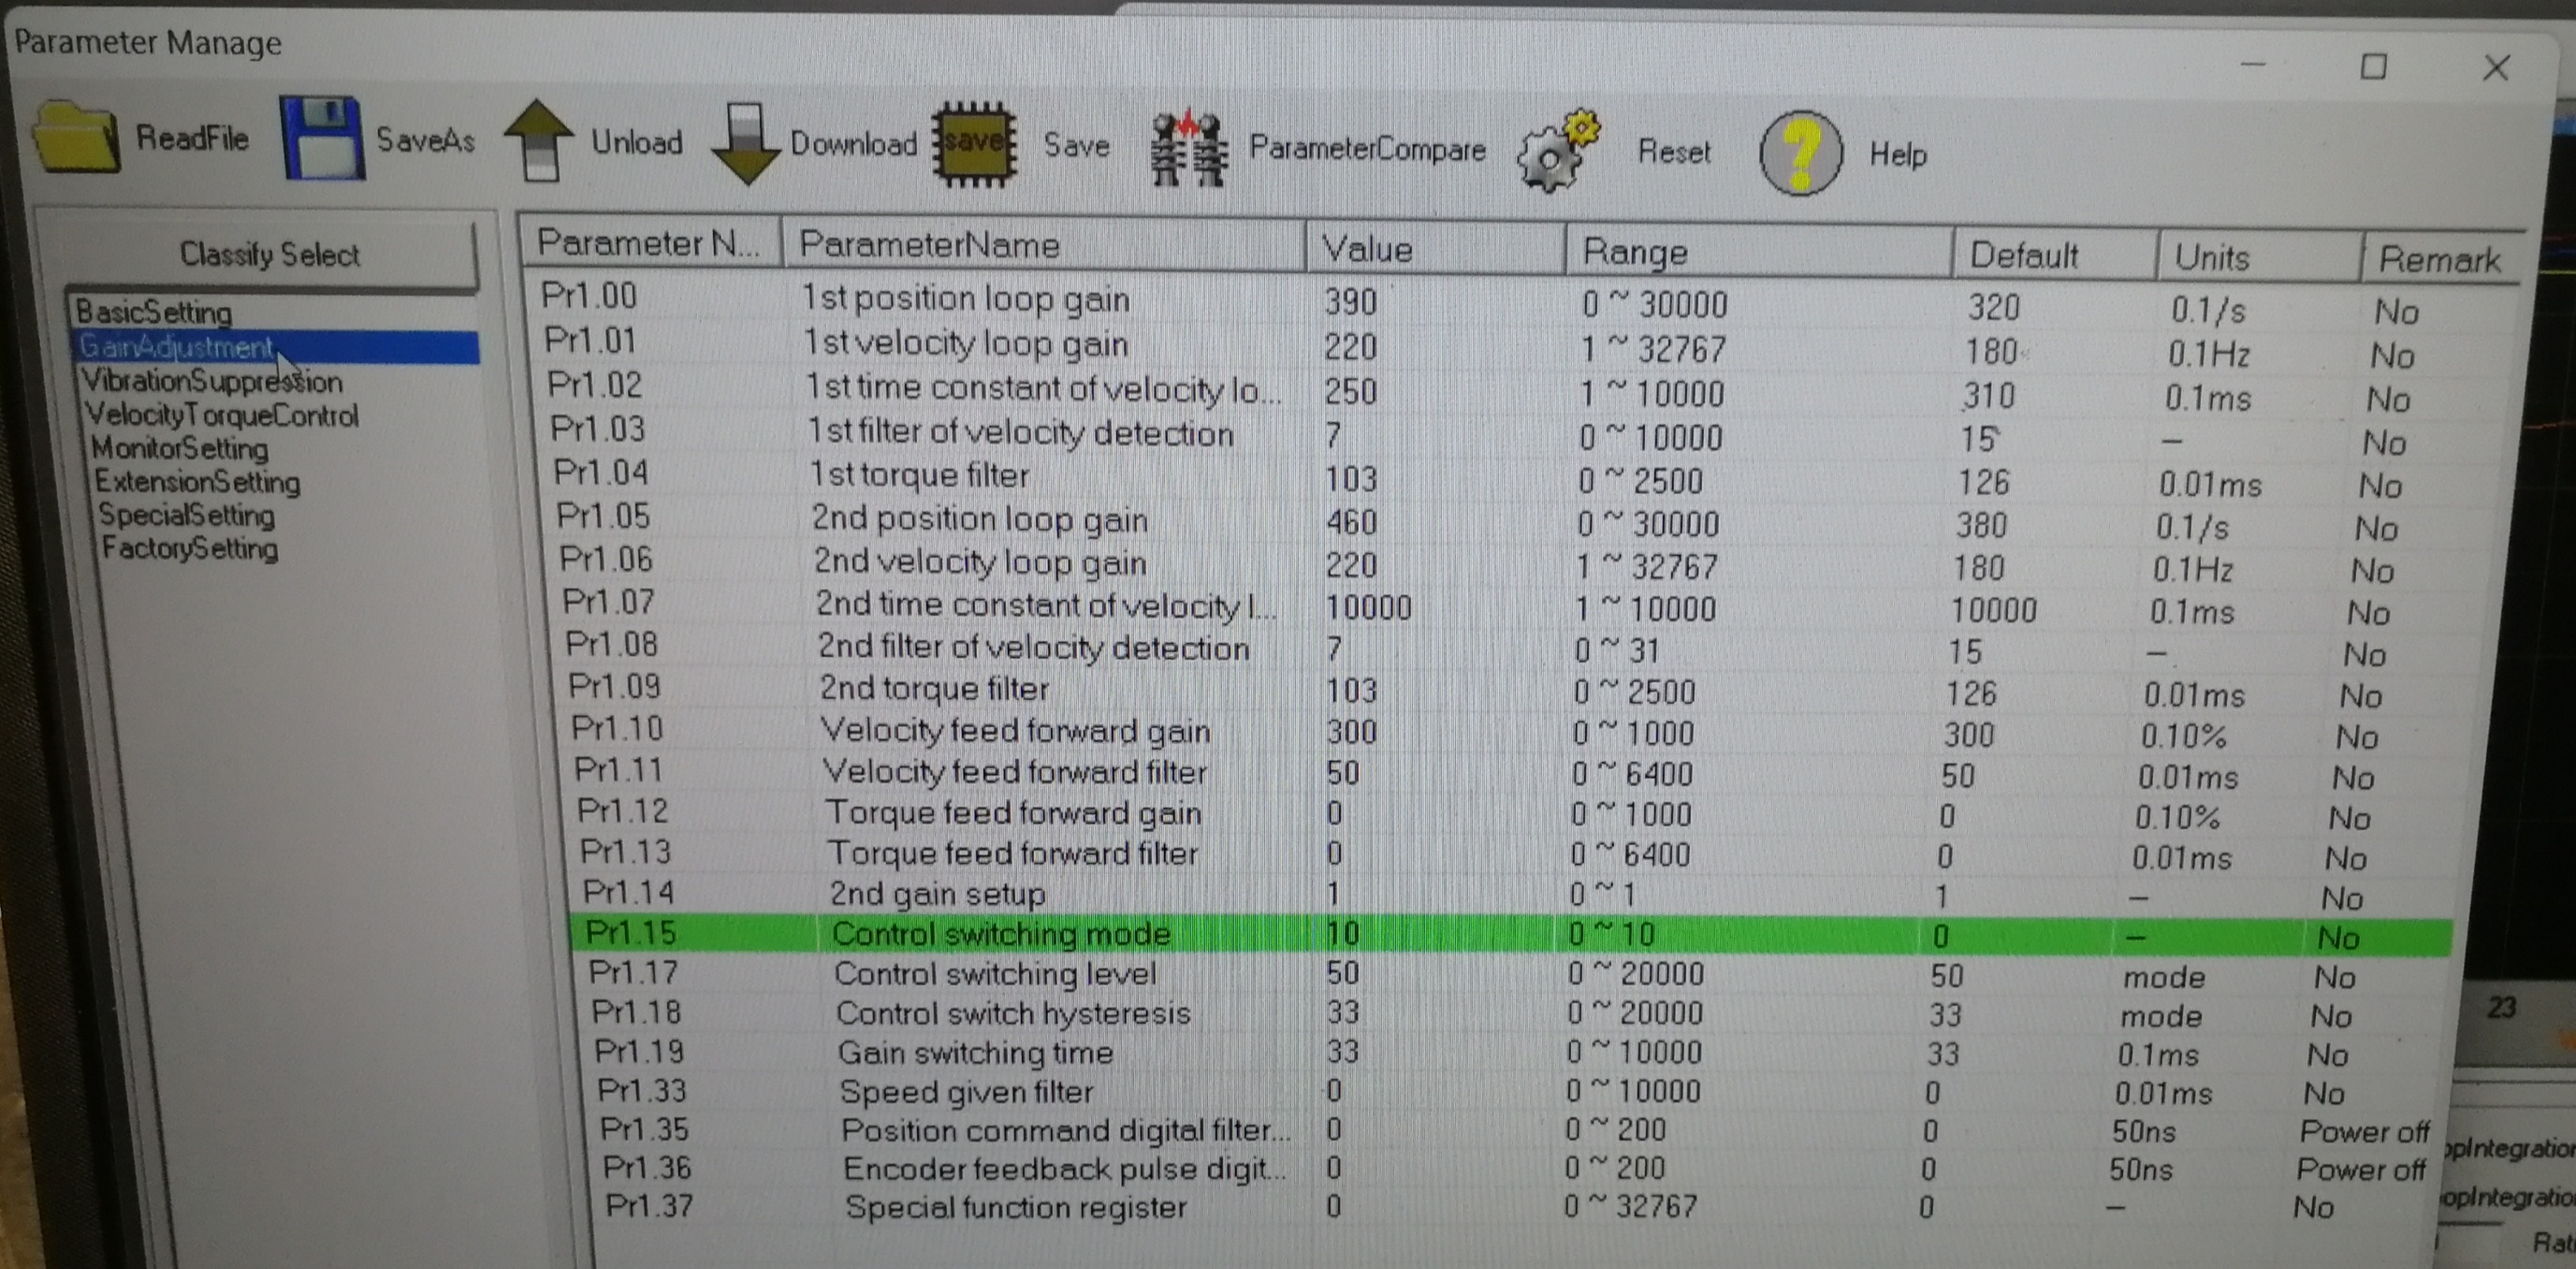
Task: Open Help question mark icon
Action: point(1800,153)
